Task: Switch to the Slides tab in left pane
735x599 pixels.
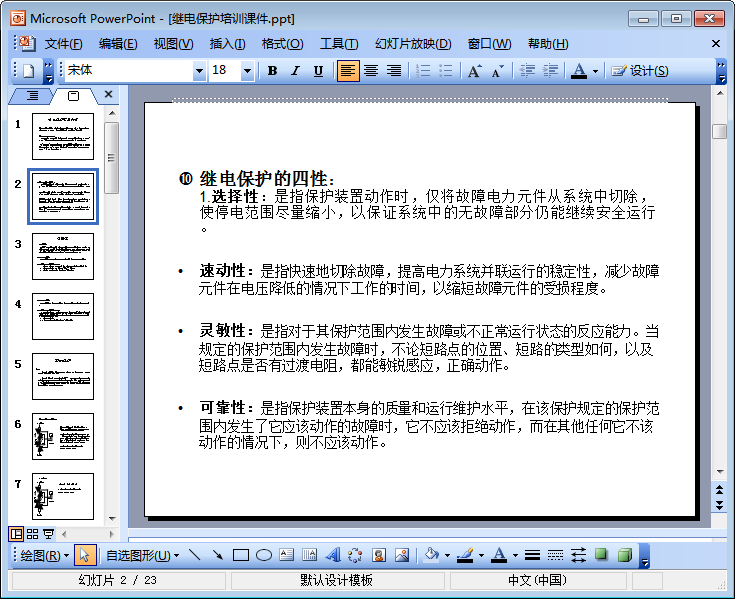Action: point(74,96)
